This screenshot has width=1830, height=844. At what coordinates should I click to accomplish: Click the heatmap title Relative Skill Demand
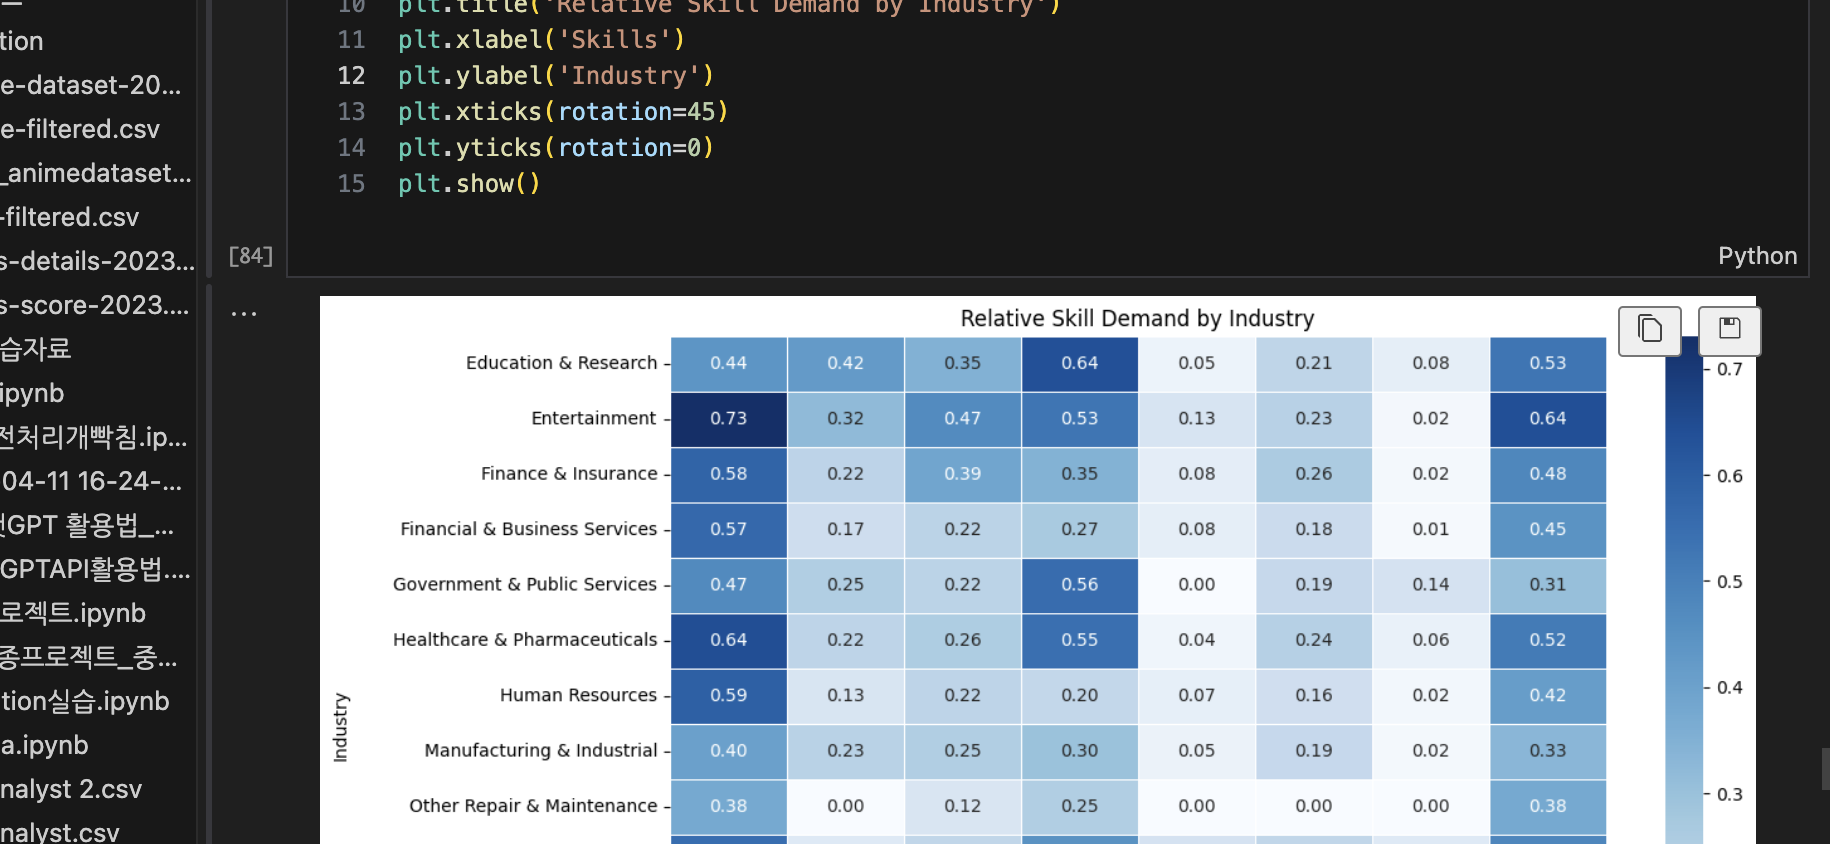[x=1137, y=318]
